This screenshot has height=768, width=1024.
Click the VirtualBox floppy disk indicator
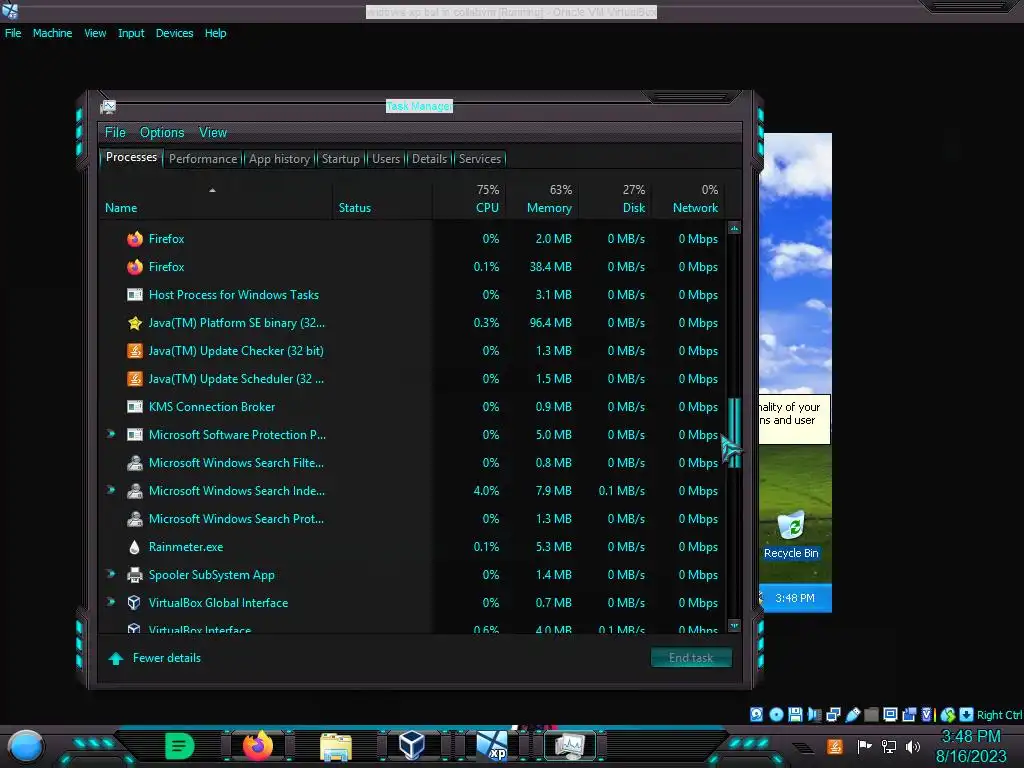pos(795,714)
